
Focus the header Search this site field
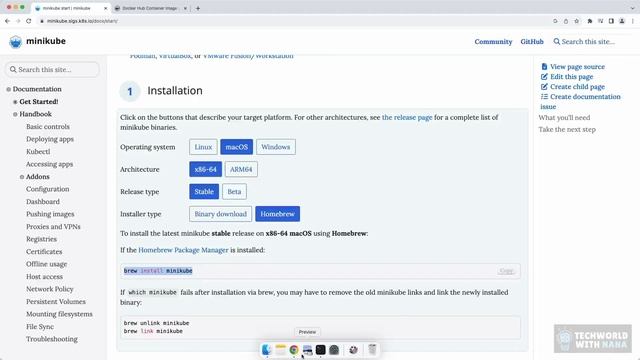click(588, 42)
